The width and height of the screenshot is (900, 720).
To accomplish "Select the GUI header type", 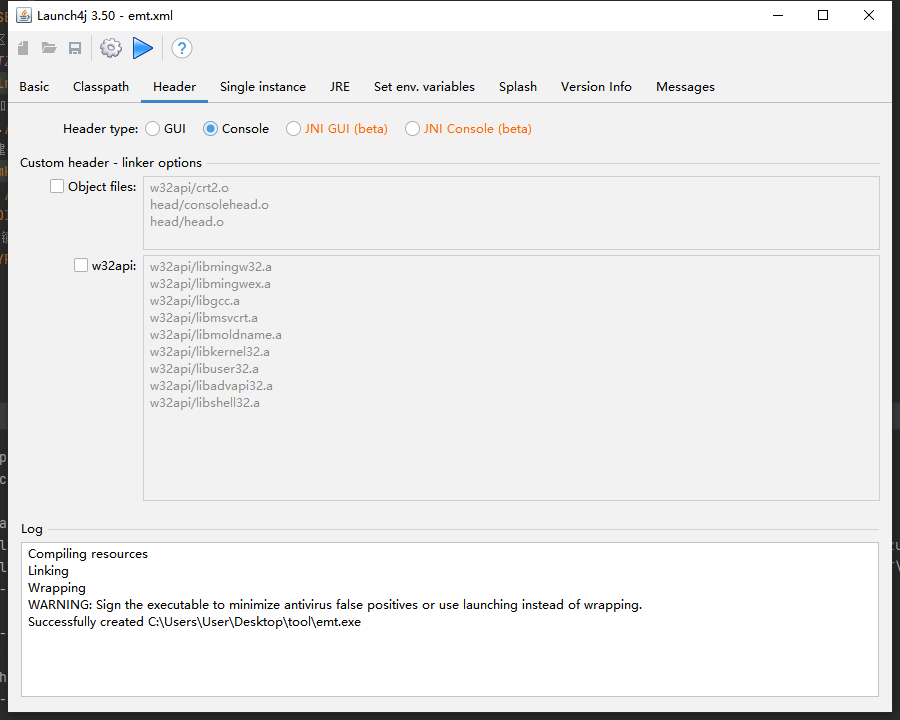I will (x=153, y=129).
